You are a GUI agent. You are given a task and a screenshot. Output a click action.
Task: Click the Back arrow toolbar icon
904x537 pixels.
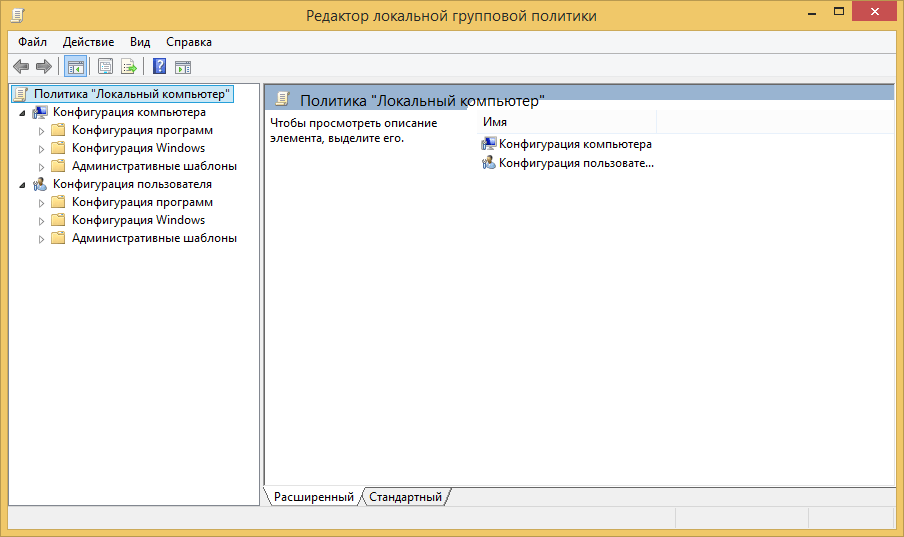tap(20, 67)
